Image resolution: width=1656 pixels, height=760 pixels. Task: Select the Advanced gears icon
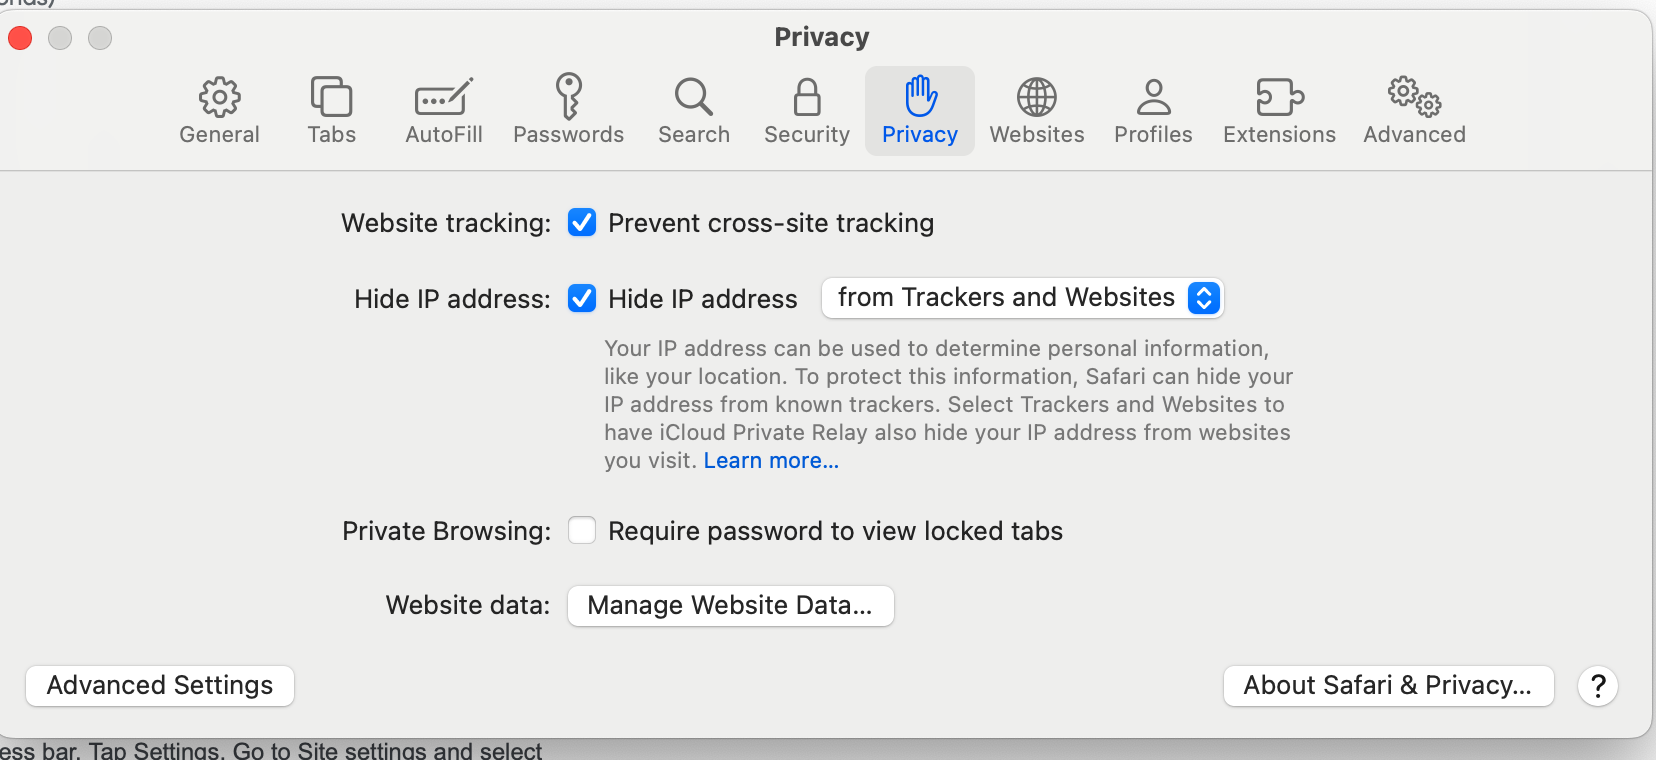(1413, 110)
